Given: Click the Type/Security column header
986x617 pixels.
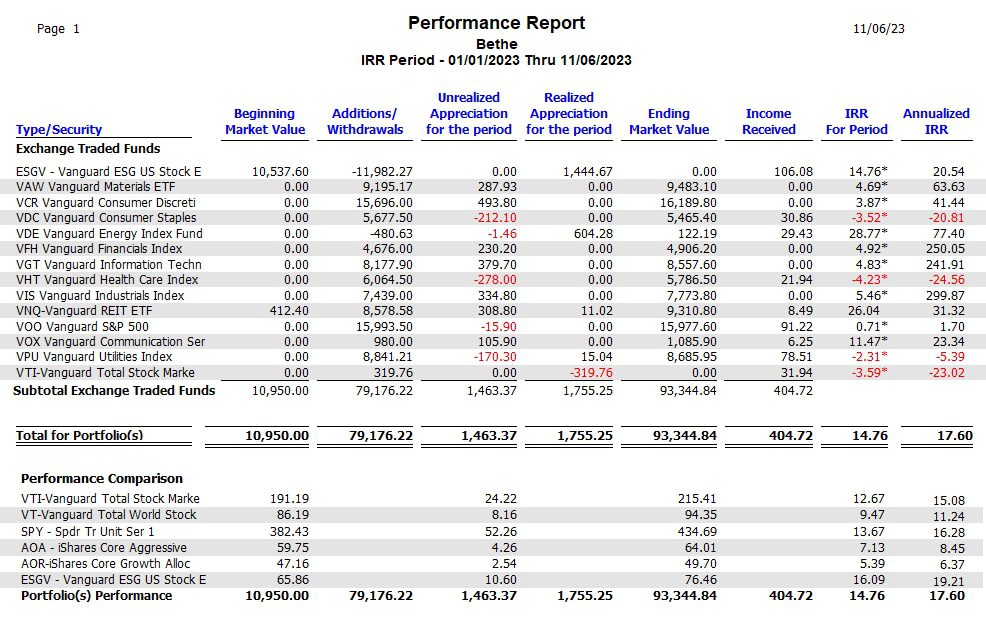Looking at the screenshot, I should coord(58,130).
